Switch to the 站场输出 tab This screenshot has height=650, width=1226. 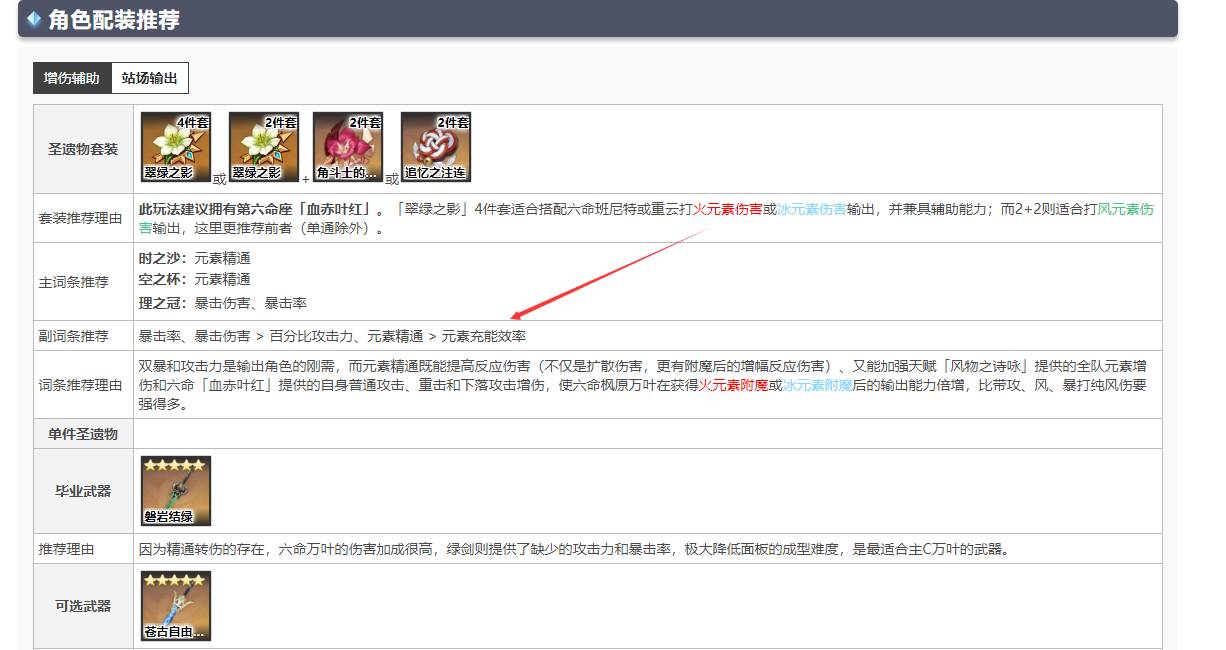coord(151,77)
